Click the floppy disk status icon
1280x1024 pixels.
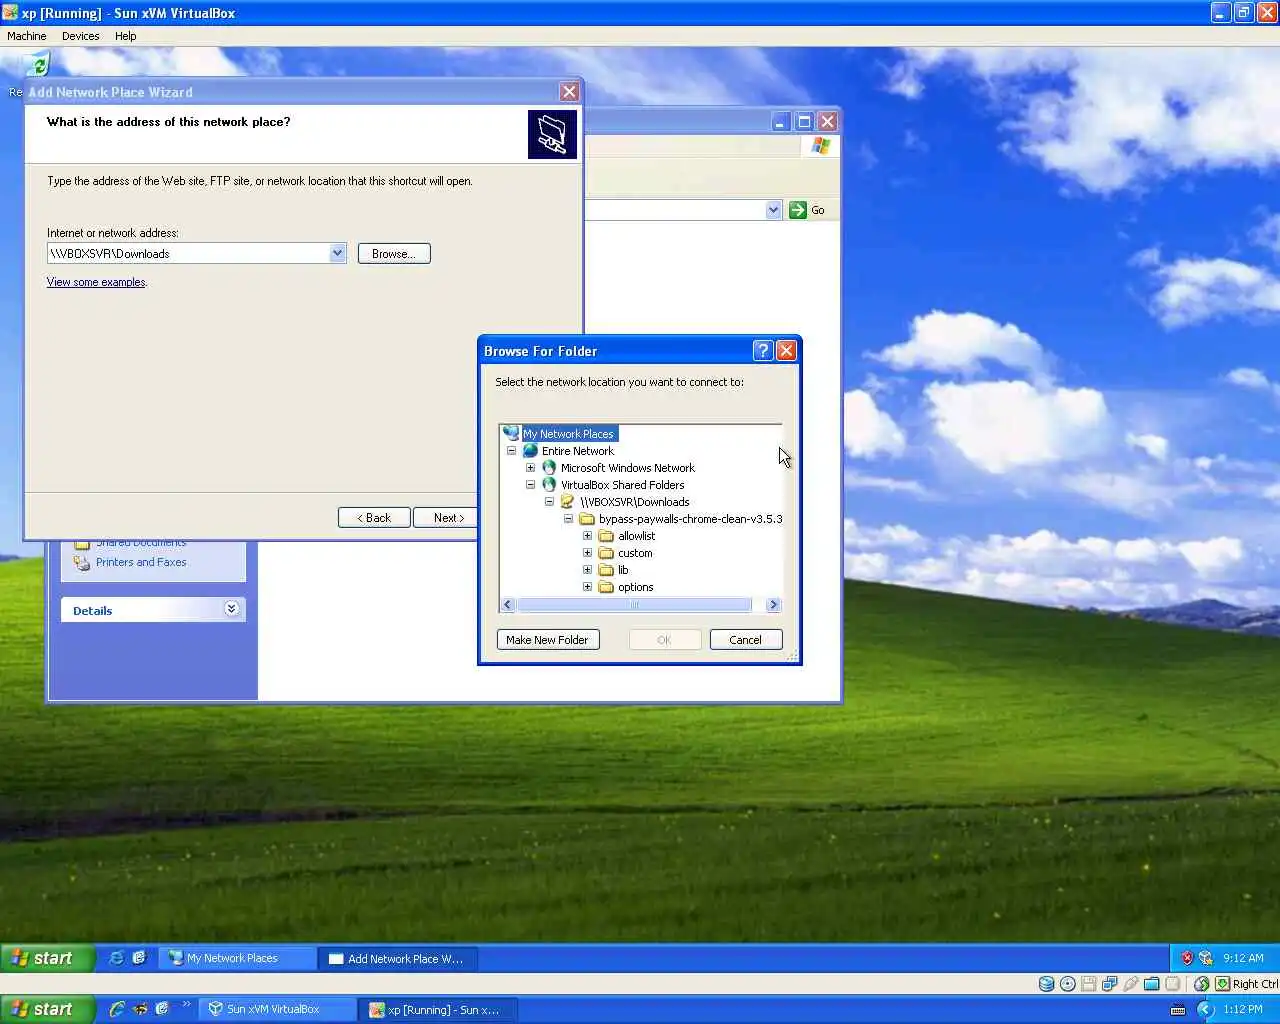pos(1089,984)
